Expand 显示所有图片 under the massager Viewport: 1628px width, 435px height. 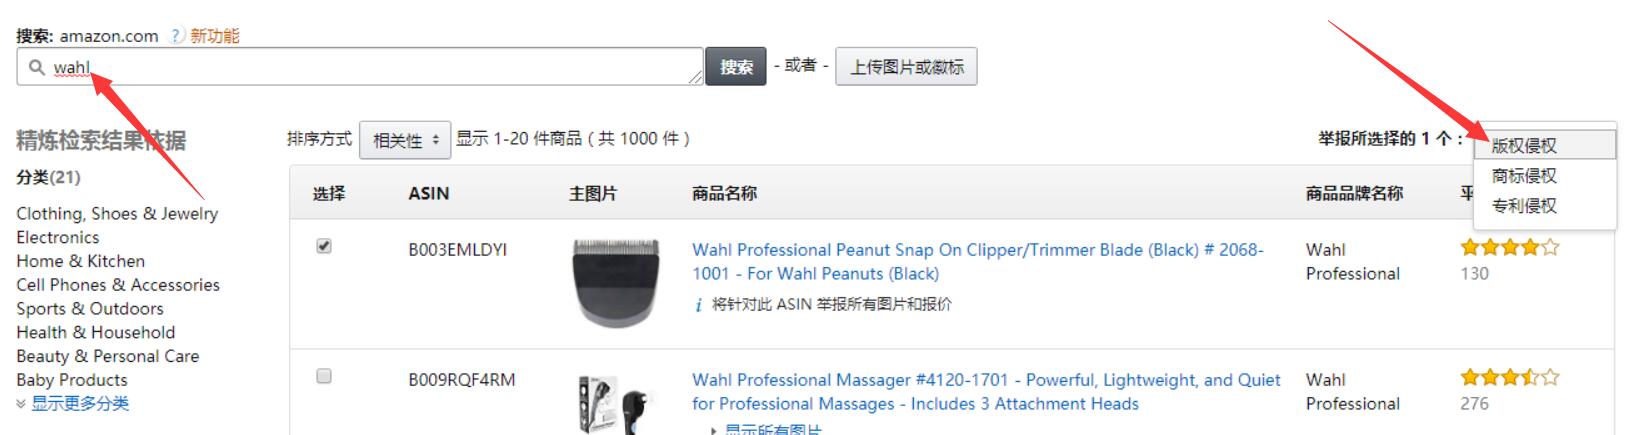pos(765,430)
